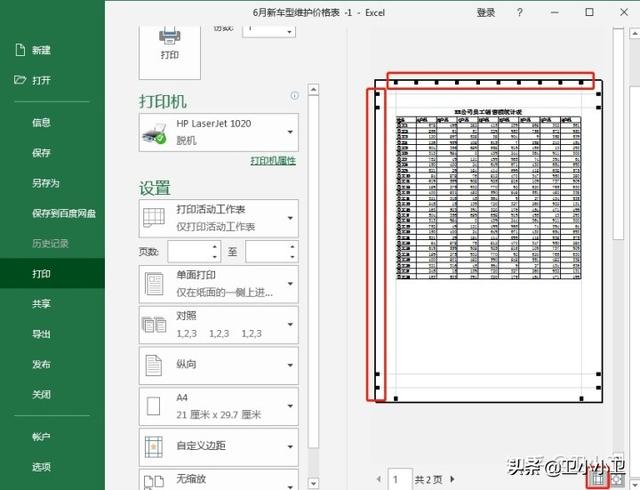Increase the From page stepper
The width and height of the screenshot is (640, 490).
coord(215,247)
